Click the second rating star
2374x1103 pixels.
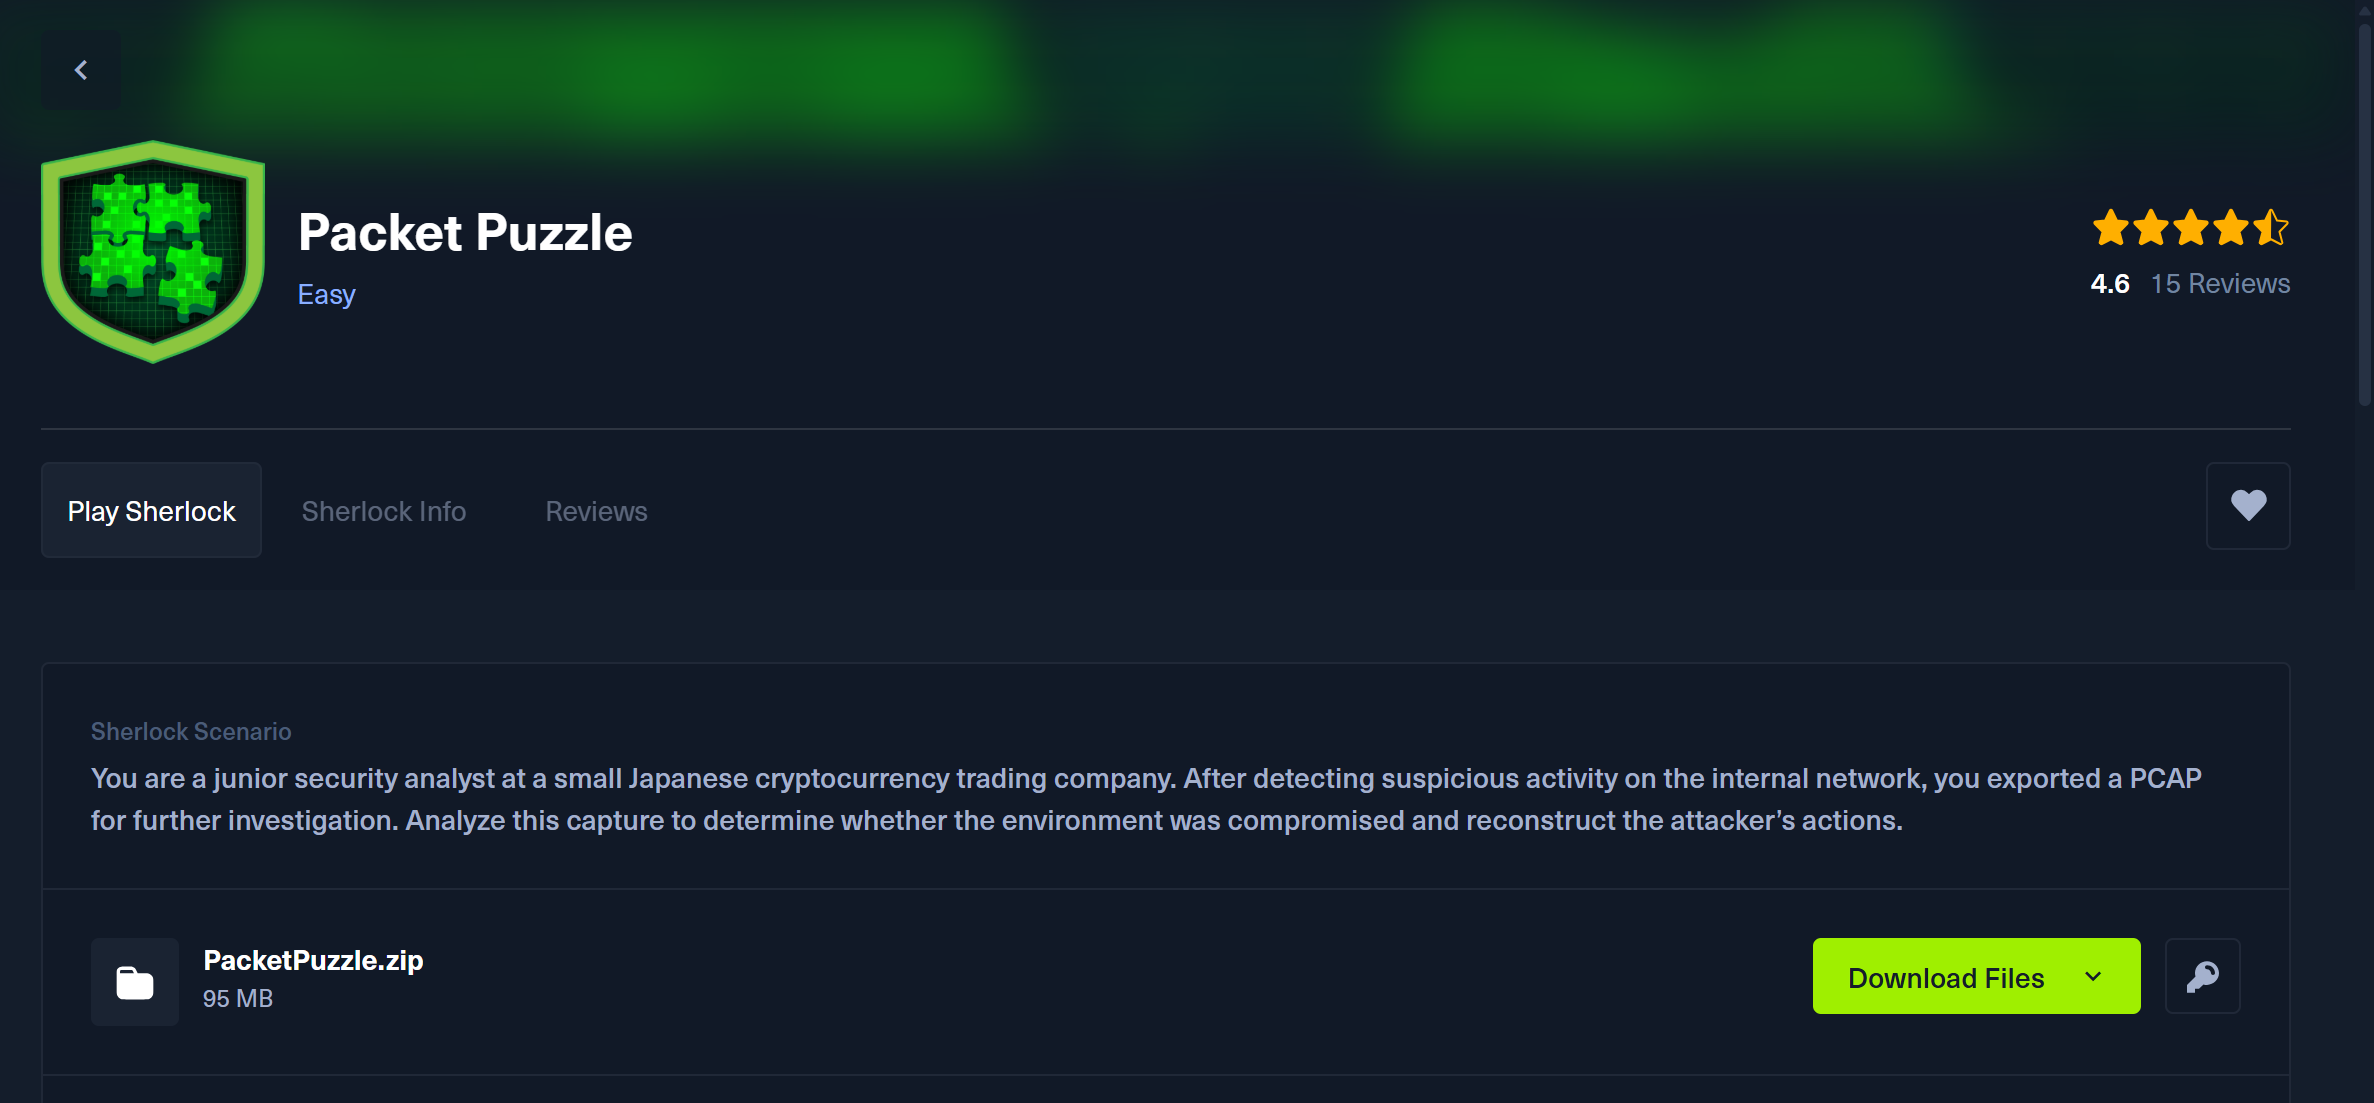[2151, 228]
